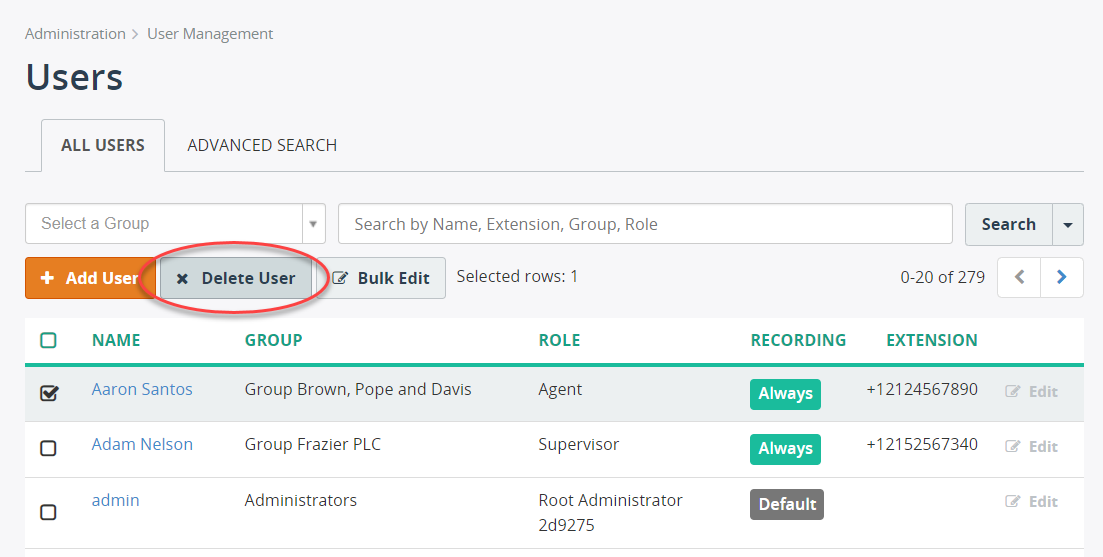Screen dimensions: 1103x557
Task: Toggle the select-all header checkbox
Action: tap(48, 340)
